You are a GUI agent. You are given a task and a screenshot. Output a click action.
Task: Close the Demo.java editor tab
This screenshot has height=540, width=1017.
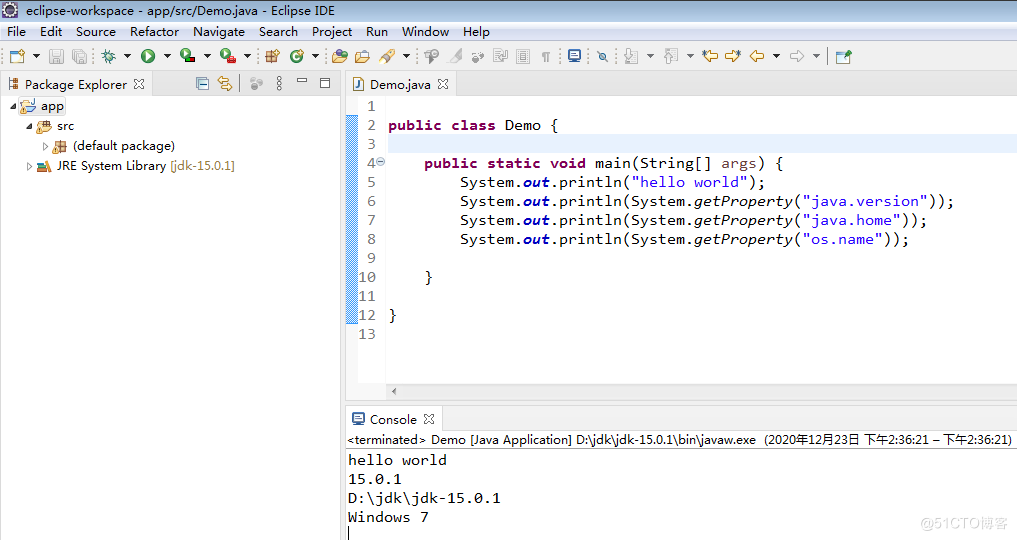(443, 84)
